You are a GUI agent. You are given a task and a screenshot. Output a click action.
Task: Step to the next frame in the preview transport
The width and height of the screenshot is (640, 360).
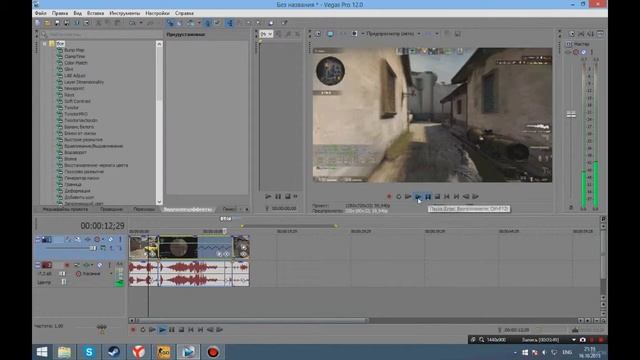point(476,197)
